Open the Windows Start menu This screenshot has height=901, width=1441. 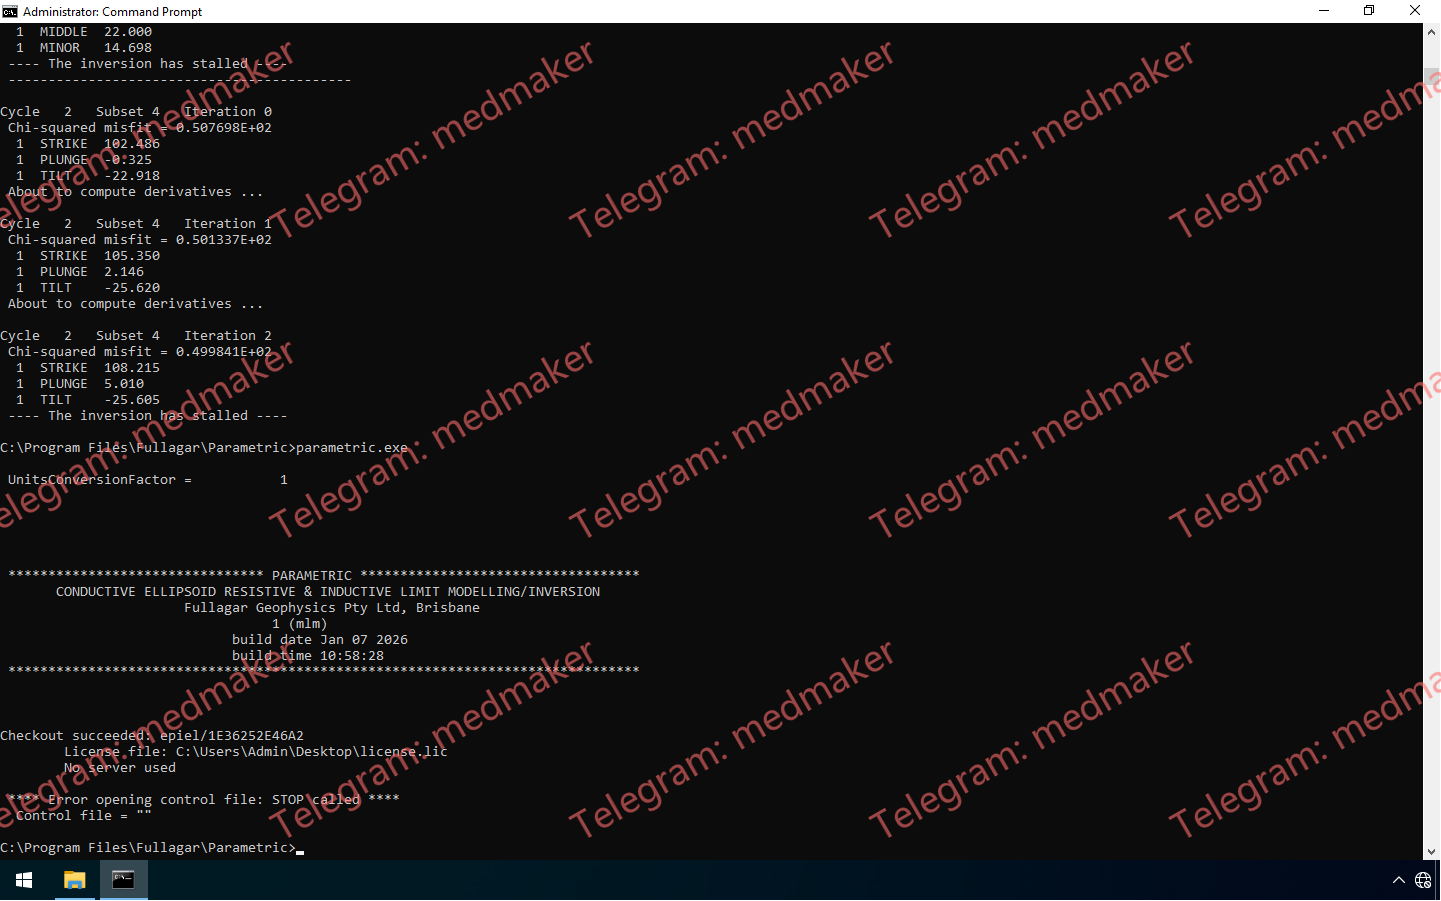24,880
